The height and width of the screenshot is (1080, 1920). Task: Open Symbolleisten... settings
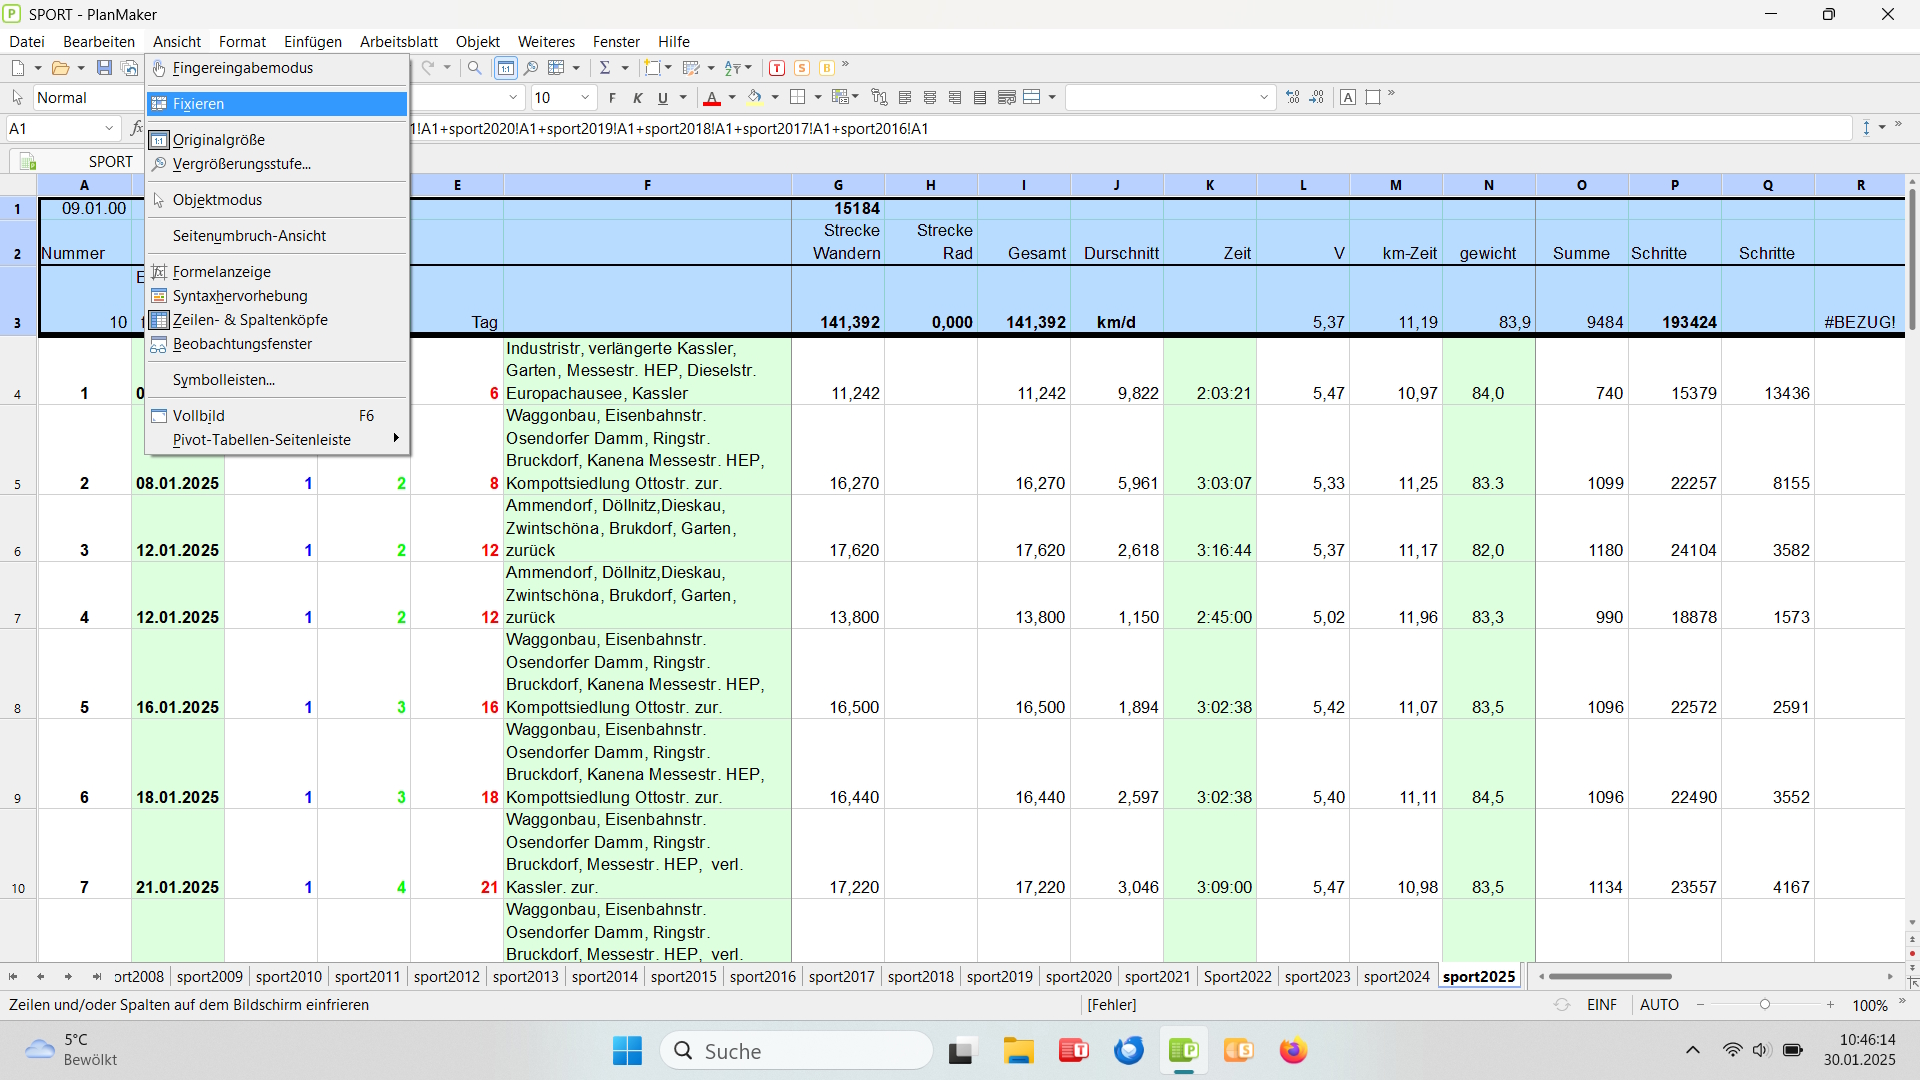coord(277,380)
